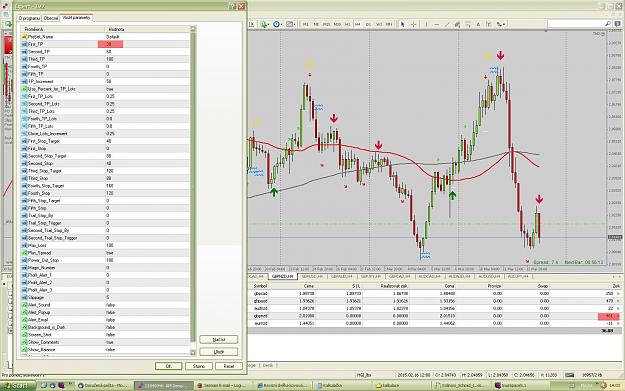This screenshot has width=625, height=391.
Task: Click the Use_Percent_for_TP_Lots true value
Action: (110, 89)
